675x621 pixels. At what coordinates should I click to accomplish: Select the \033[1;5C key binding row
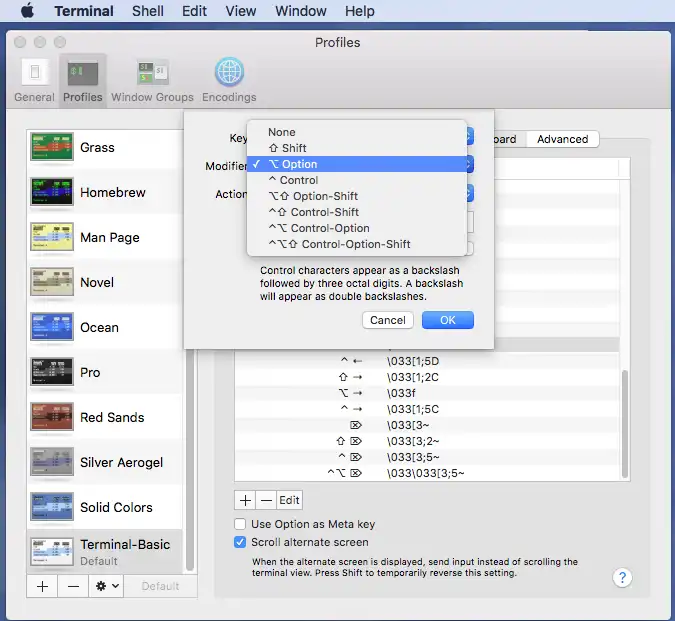coord(427,409)
